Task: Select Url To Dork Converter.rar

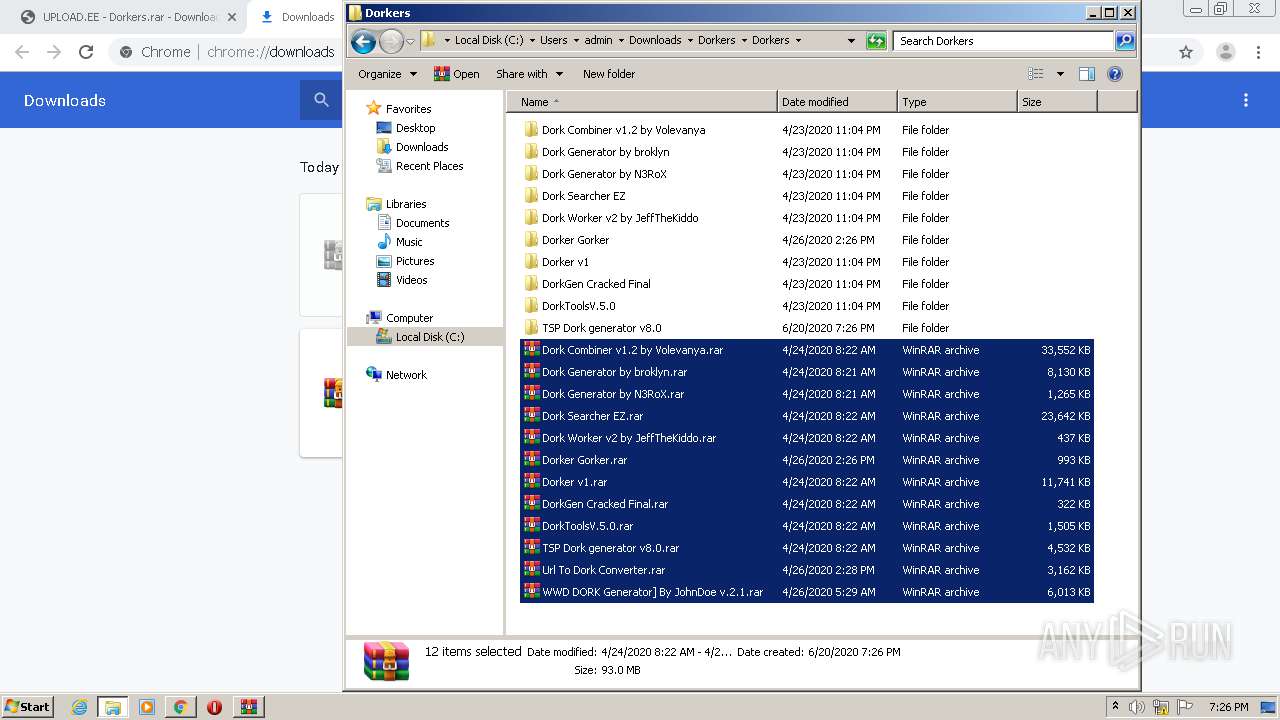Action: click(x=807, y=570)
